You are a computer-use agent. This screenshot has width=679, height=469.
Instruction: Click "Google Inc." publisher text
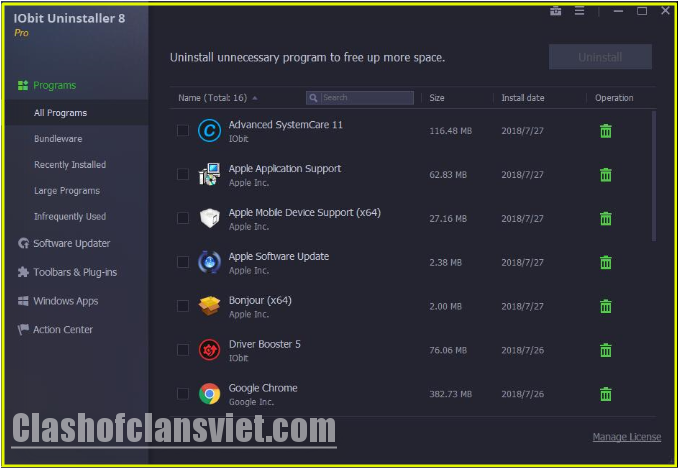[251, 402]
